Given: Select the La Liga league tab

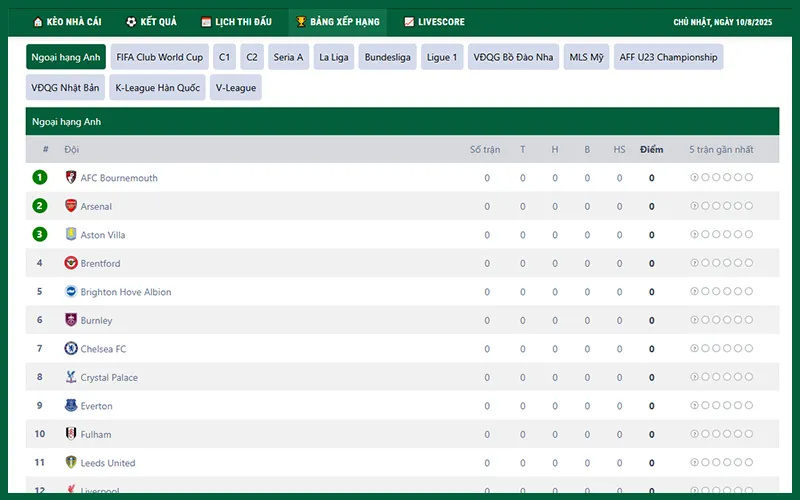Looking at the screenshot, I should (x=334, y=57).
